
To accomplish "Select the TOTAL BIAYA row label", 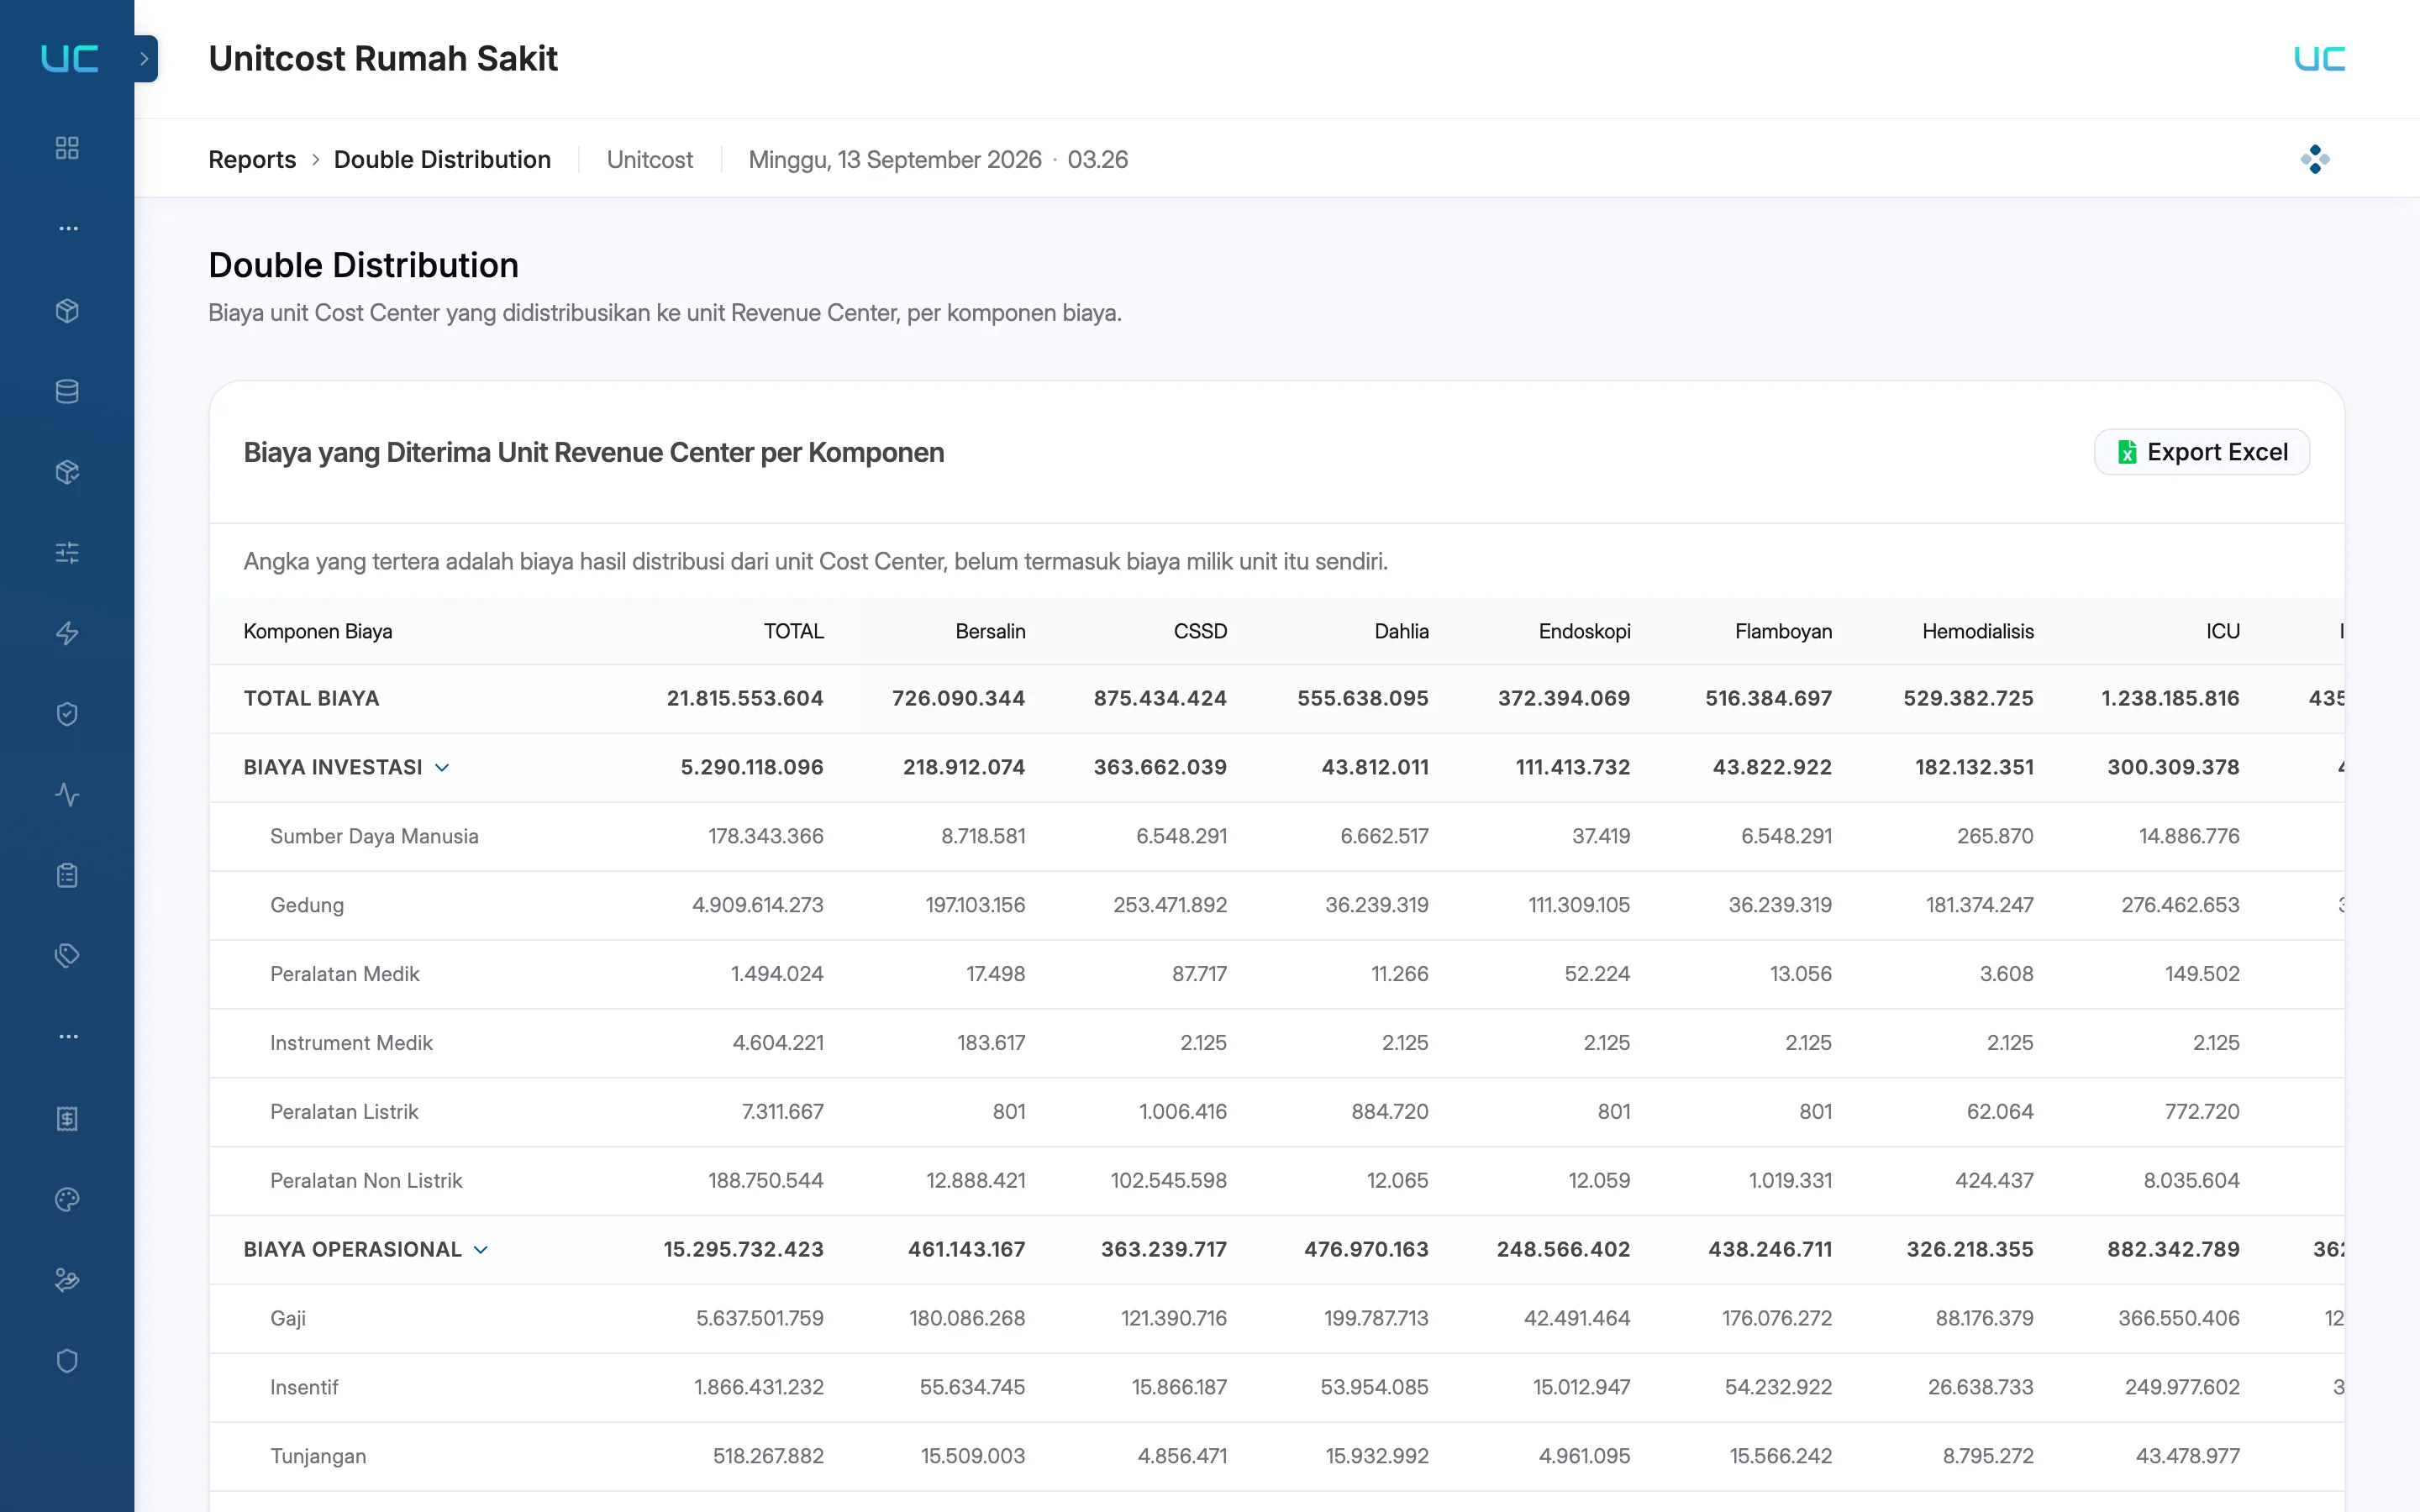I will click(x=312, y=698).
